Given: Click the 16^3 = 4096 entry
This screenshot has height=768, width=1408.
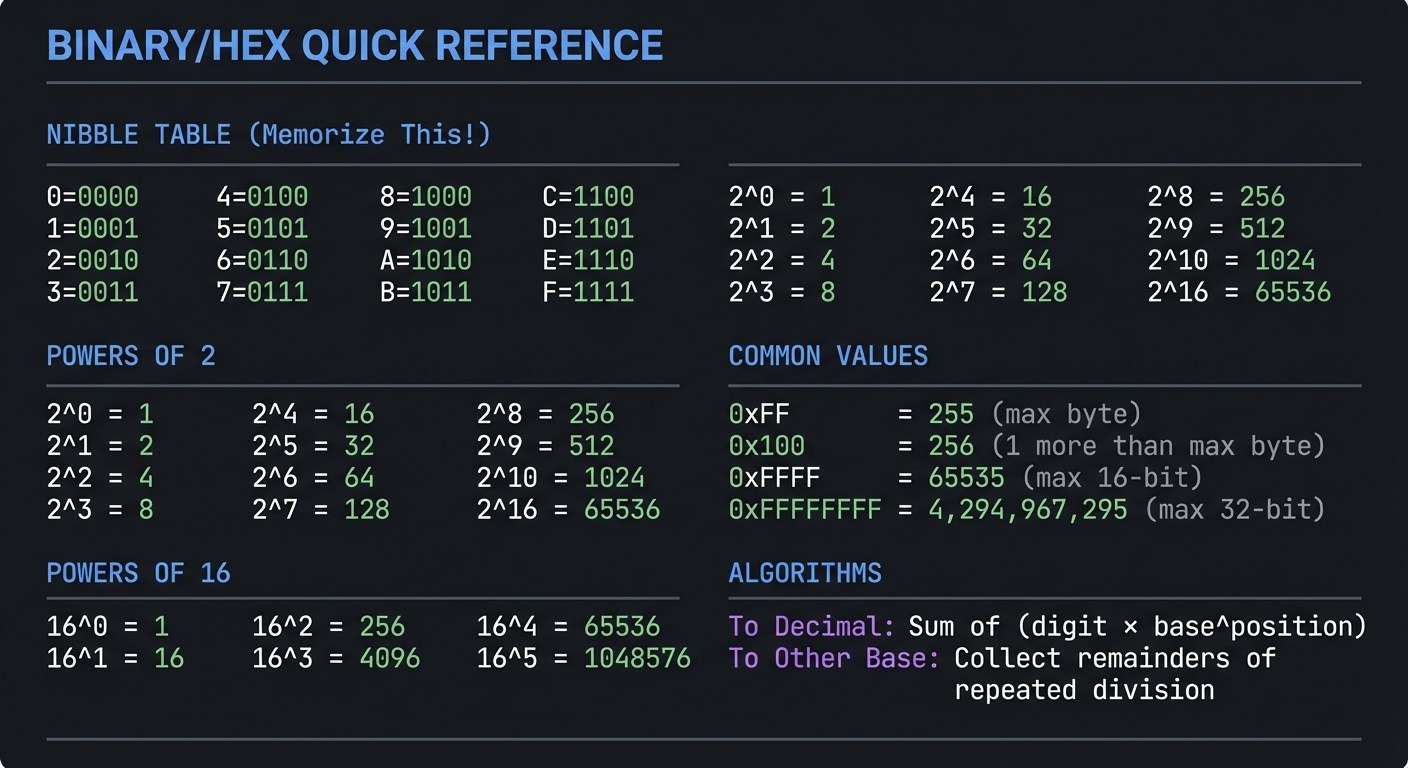Looking at the screenshot, I should (x=336, y=659).
